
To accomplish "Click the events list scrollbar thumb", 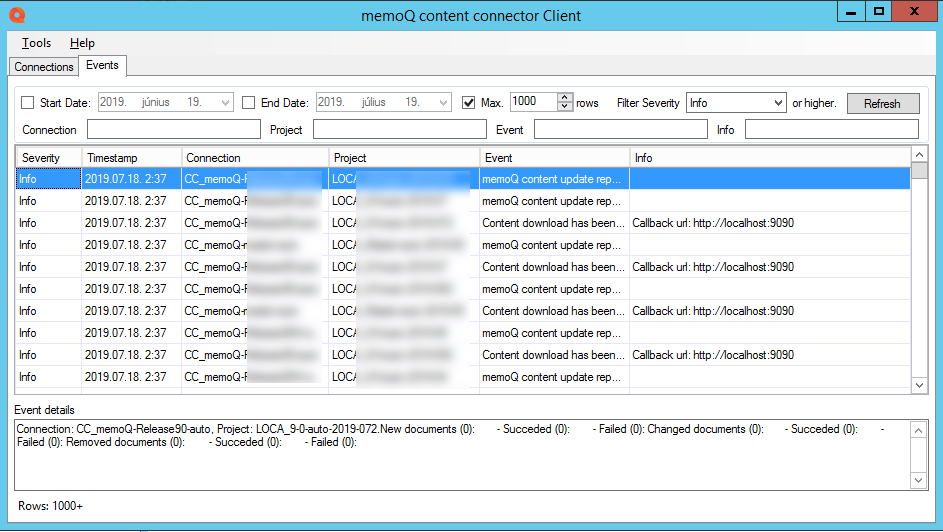I will tap(919, 170).
